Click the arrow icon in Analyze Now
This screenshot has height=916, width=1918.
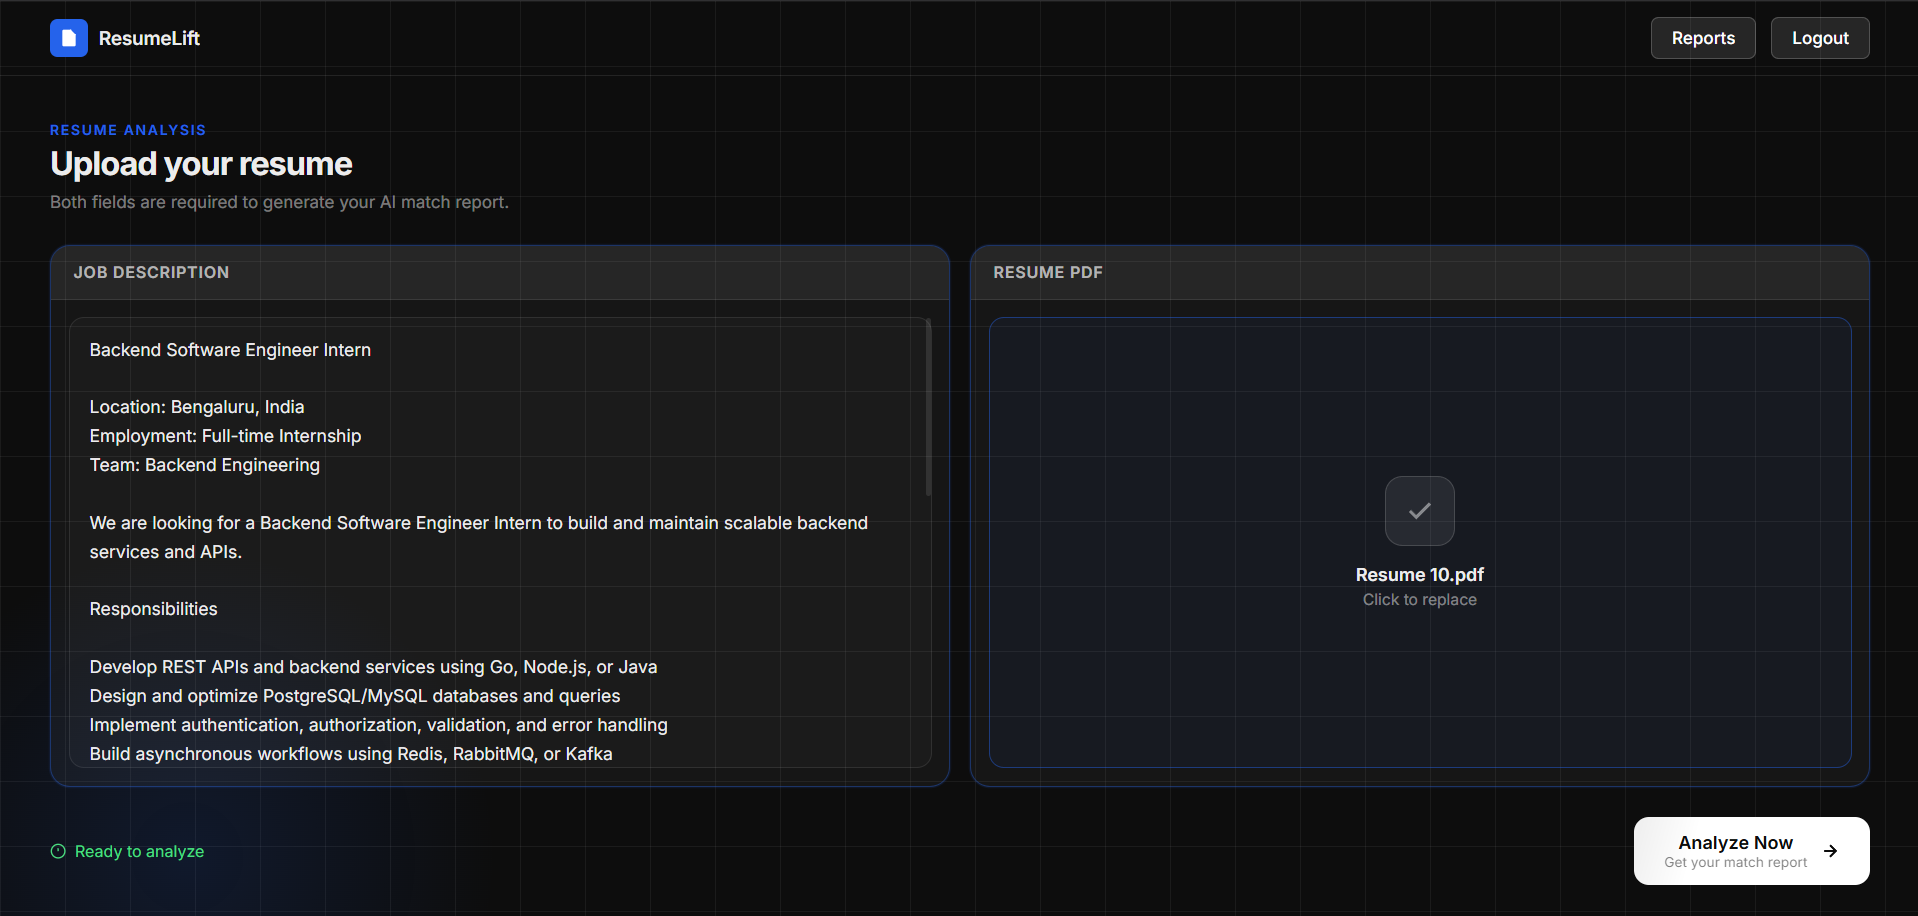pyautogui.click(x=1830, y=851)
